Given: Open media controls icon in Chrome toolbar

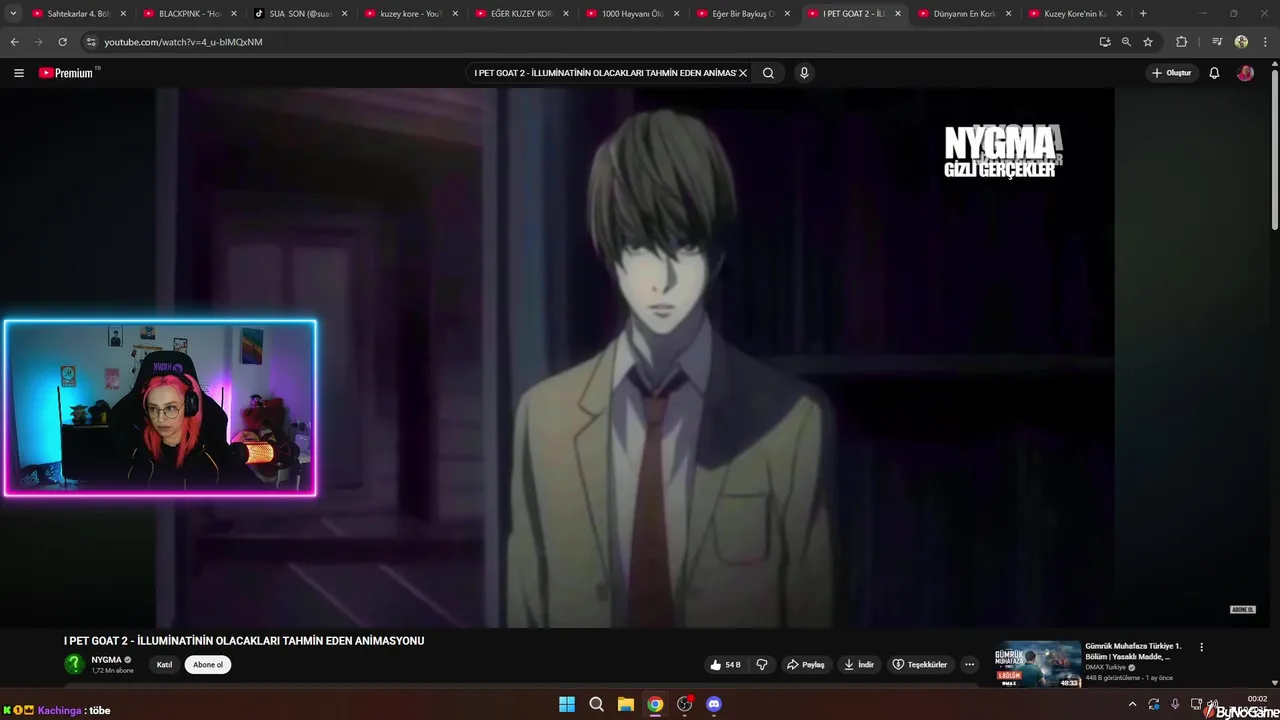Looking at the screenshot, I should coord(1217,42).
